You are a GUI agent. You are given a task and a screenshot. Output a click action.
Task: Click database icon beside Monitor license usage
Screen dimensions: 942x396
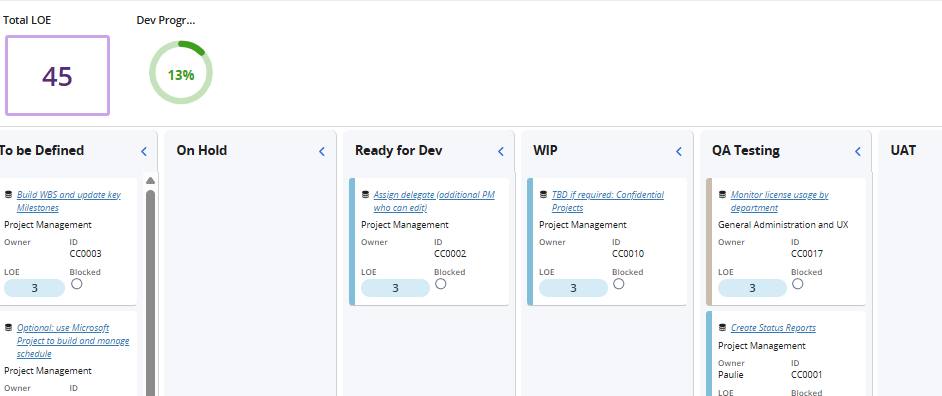pyautogui.click(x=722, y=195)
